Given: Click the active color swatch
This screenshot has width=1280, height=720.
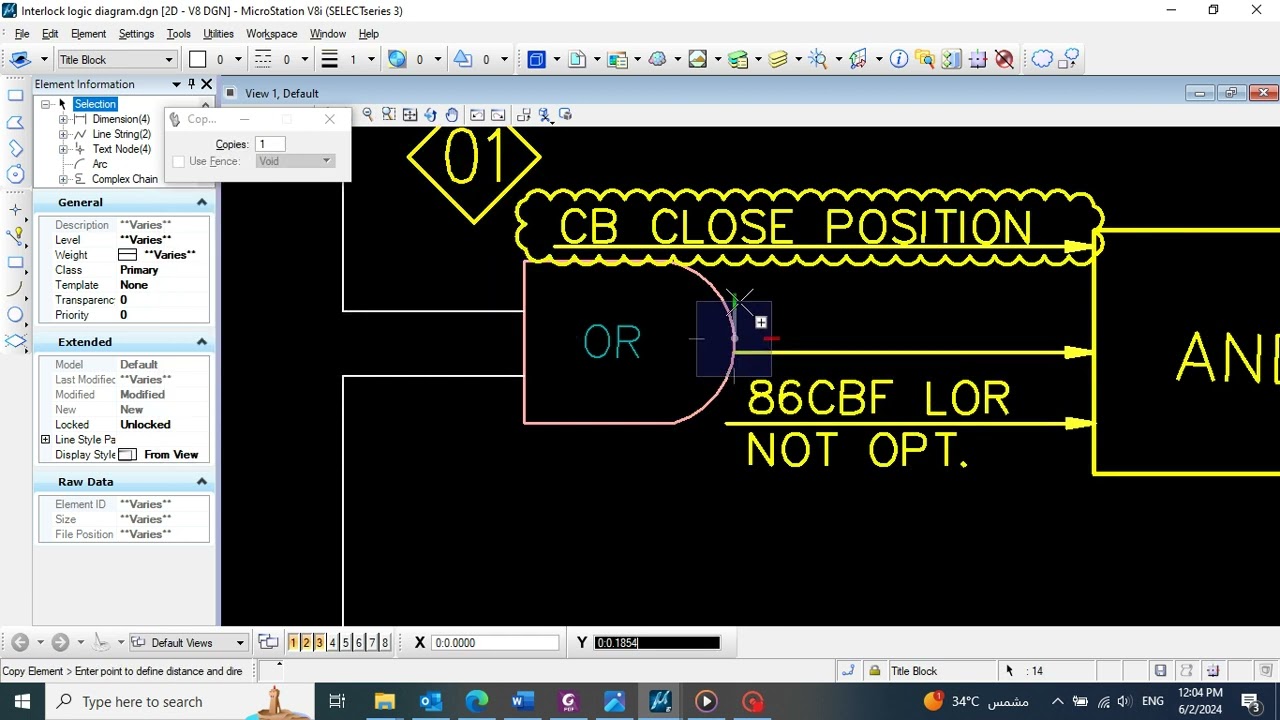Looking at the screenshot, I should click(x=198, y=60).
